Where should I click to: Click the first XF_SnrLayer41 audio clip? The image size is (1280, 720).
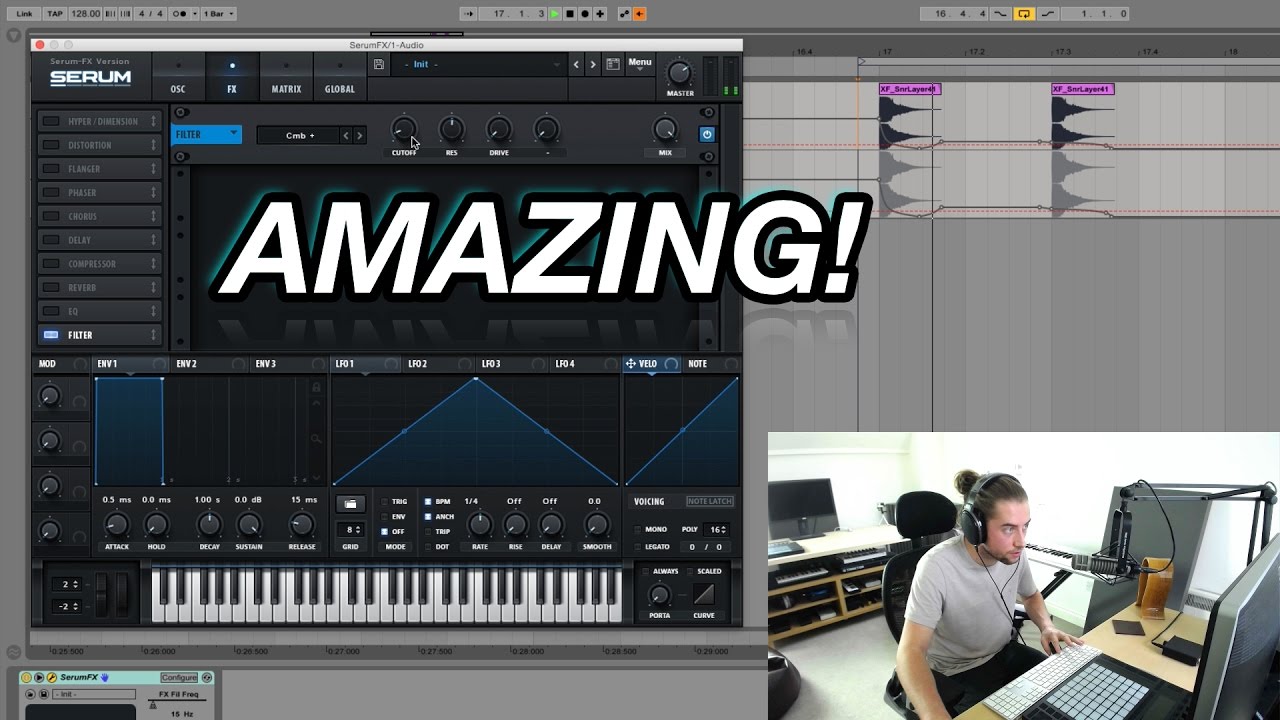pos(909,89)
